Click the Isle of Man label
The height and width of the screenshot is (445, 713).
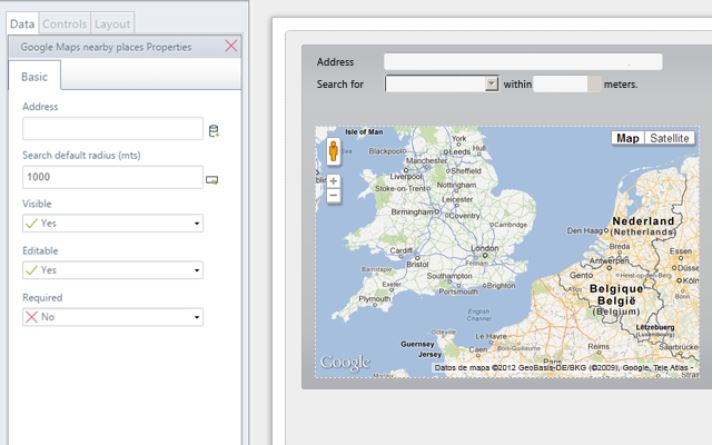point(364,132)
